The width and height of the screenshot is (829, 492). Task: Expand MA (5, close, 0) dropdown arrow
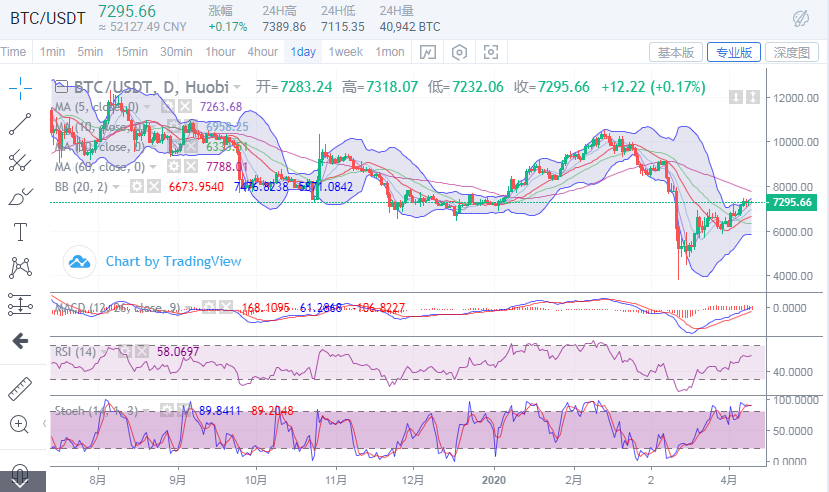(148, 107)
